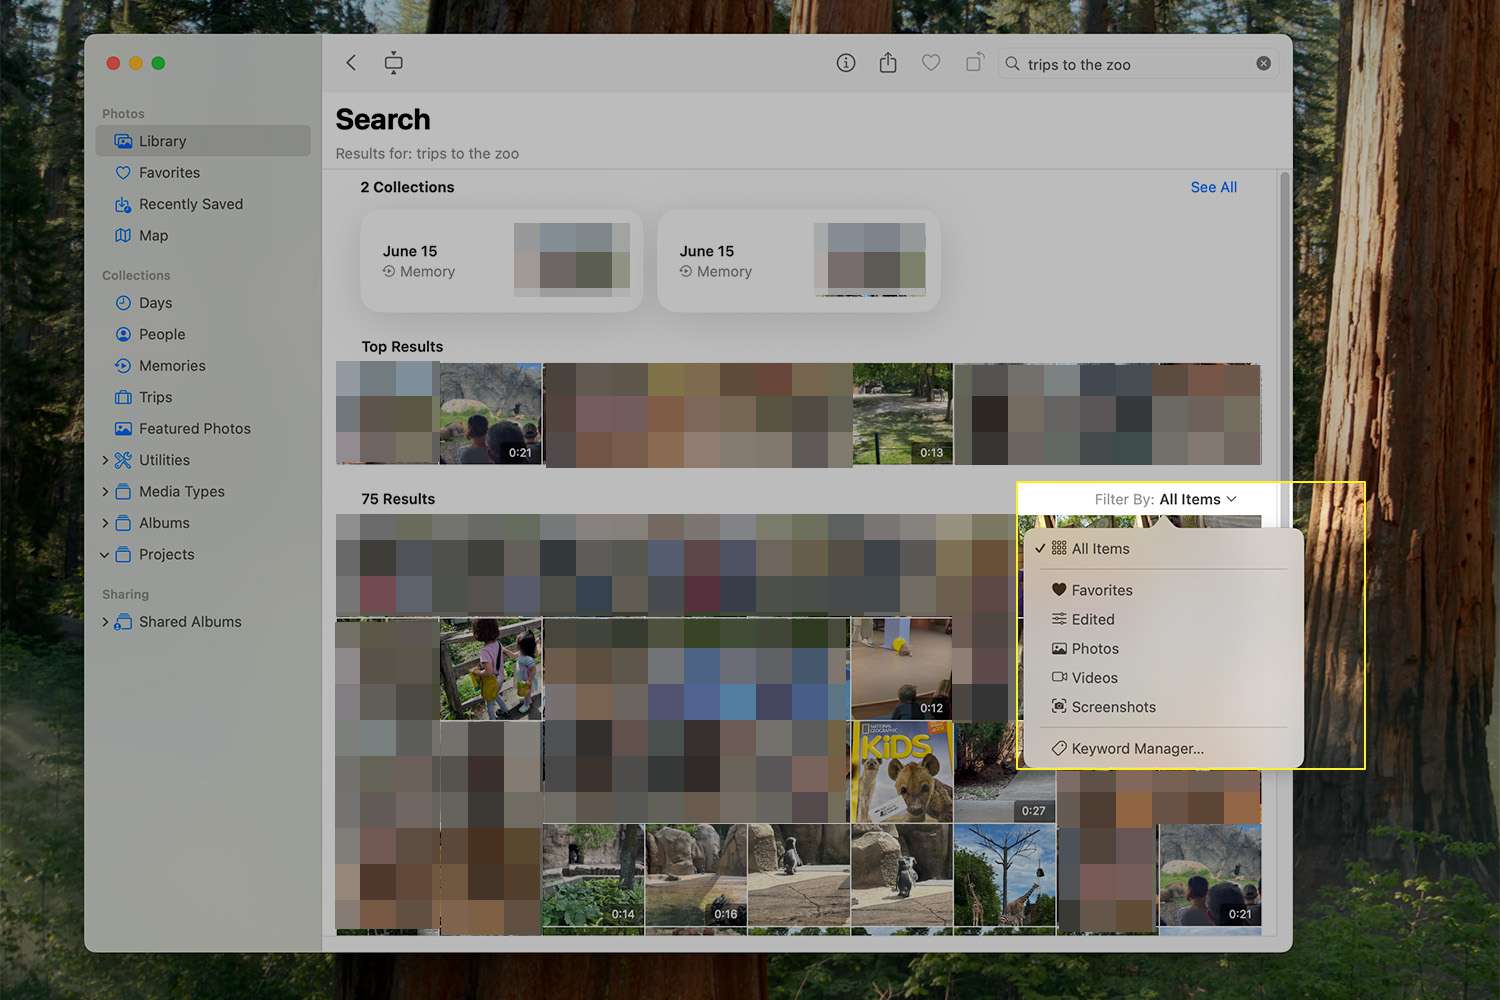Filter results by Videos
This screenshot has width=1500, height=1000.
[1094, 678]
